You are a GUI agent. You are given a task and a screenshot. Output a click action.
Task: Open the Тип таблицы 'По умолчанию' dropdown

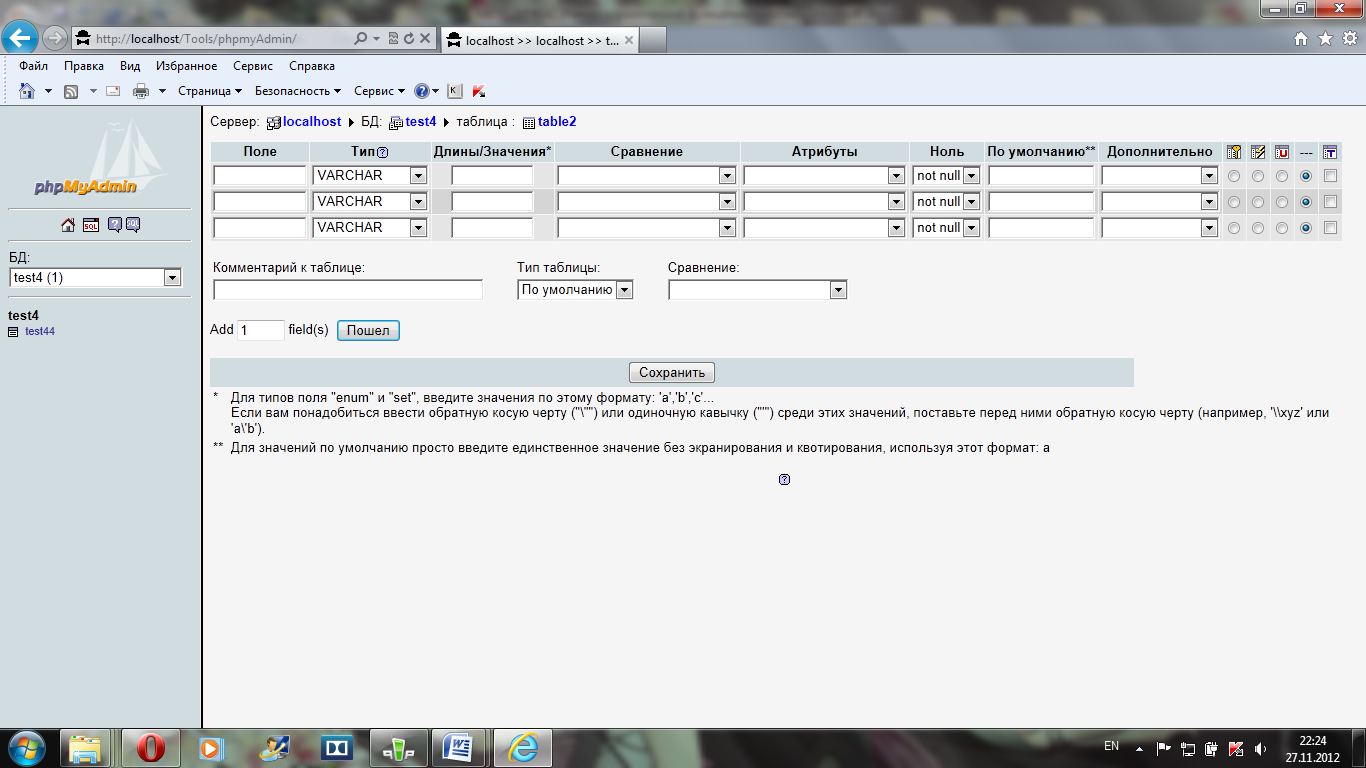point(575,290)
